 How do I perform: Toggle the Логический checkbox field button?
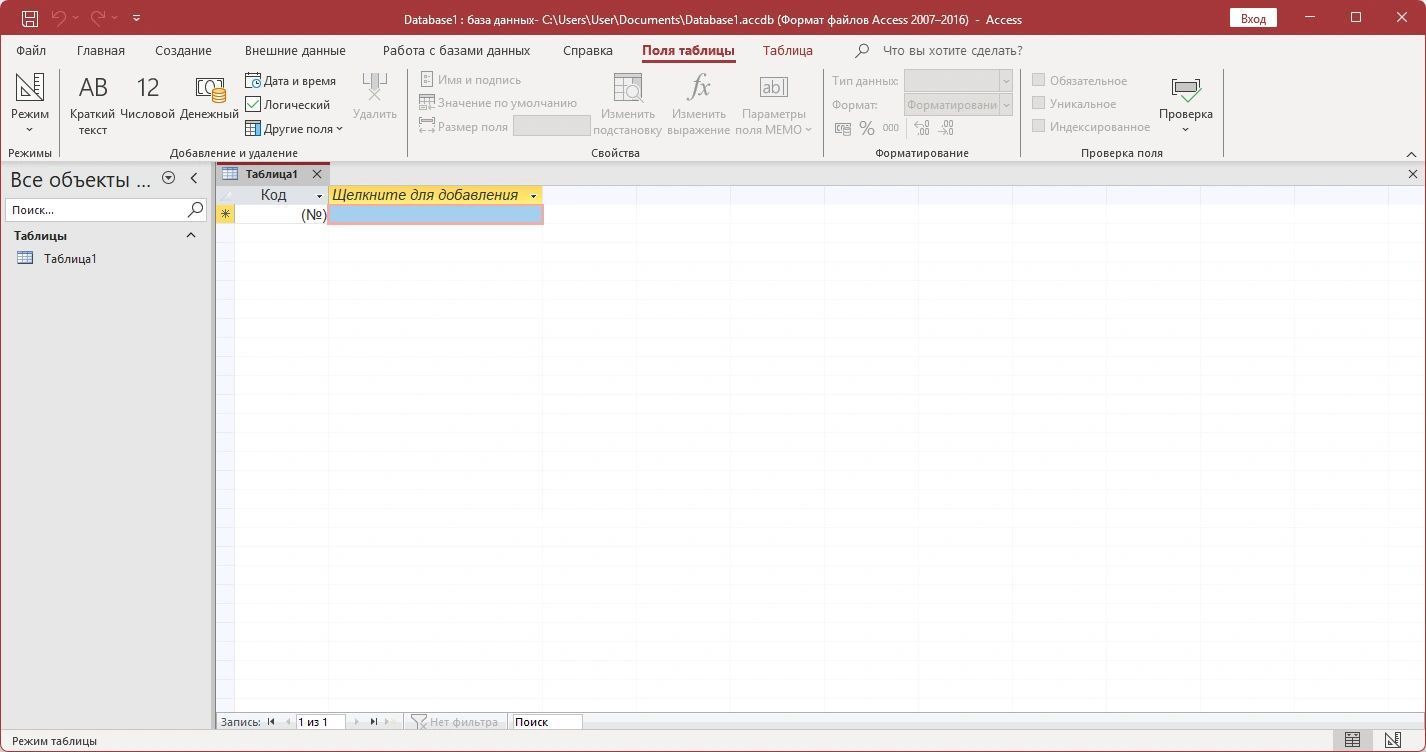288,104
